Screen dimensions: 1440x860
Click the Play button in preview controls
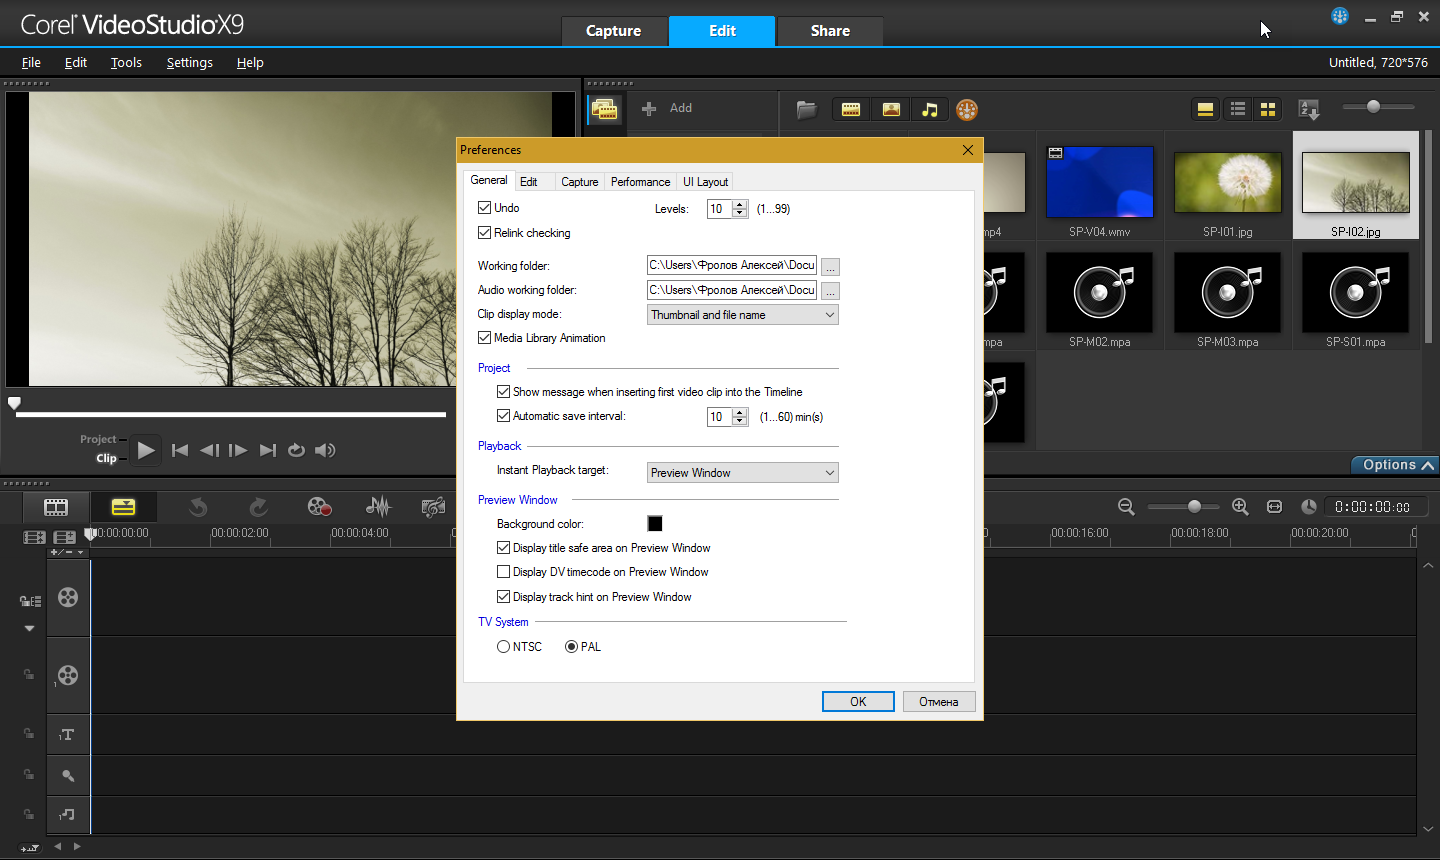[146, 450]
